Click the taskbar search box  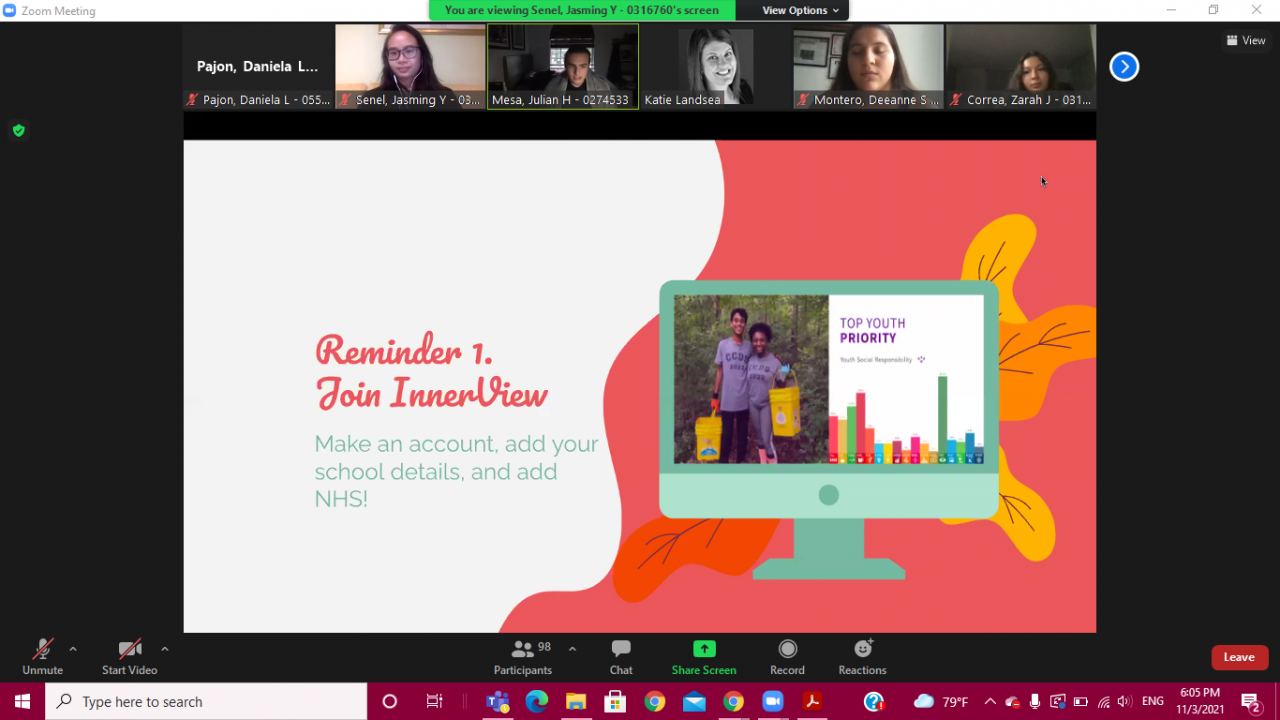[x=206, y=701]
